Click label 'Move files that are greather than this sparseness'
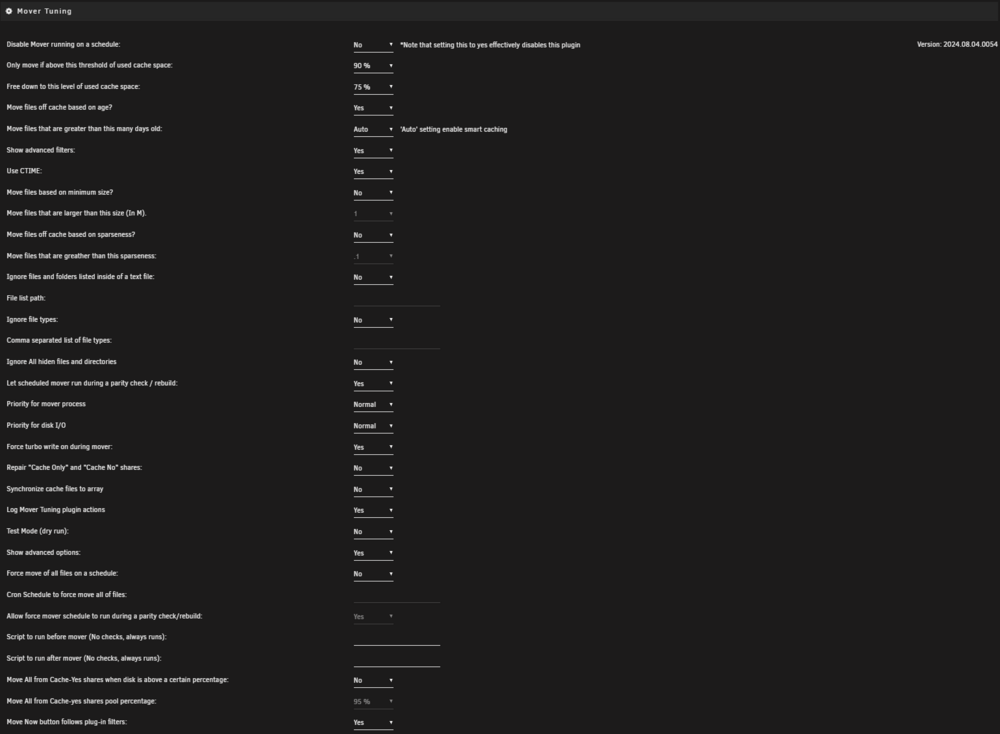Viewport: 1000px width, 734px height. (x=82, y=256)
